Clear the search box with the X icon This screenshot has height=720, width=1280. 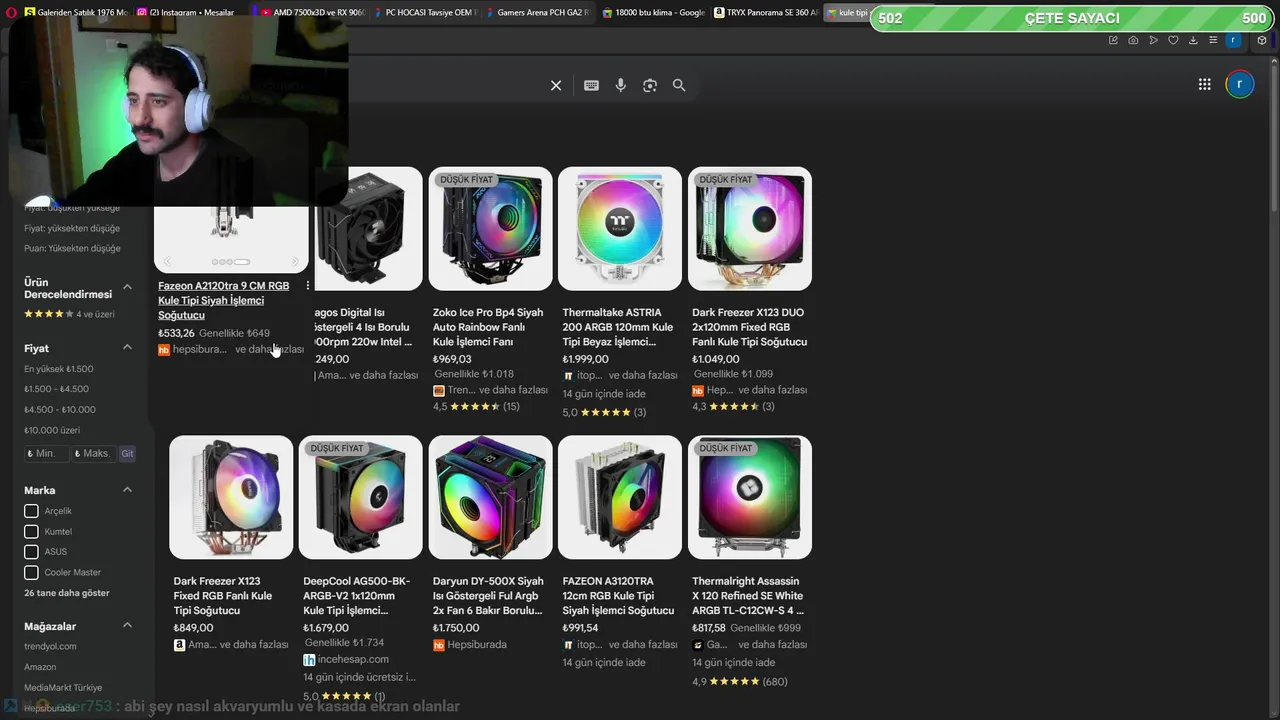point(556,86)
